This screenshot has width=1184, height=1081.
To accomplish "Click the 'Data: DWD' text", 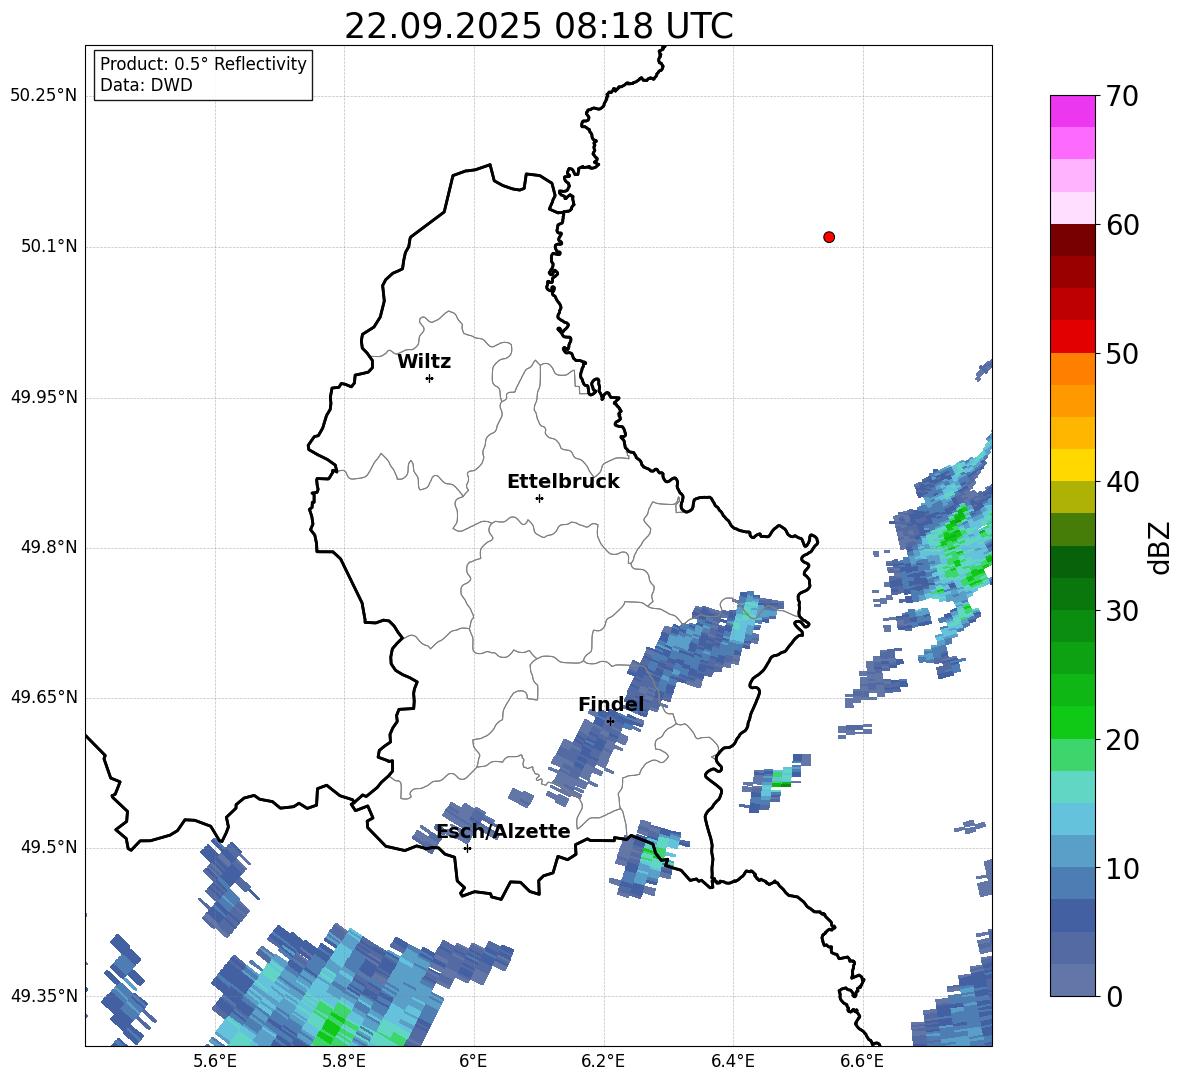I will [x=146, y=85].
